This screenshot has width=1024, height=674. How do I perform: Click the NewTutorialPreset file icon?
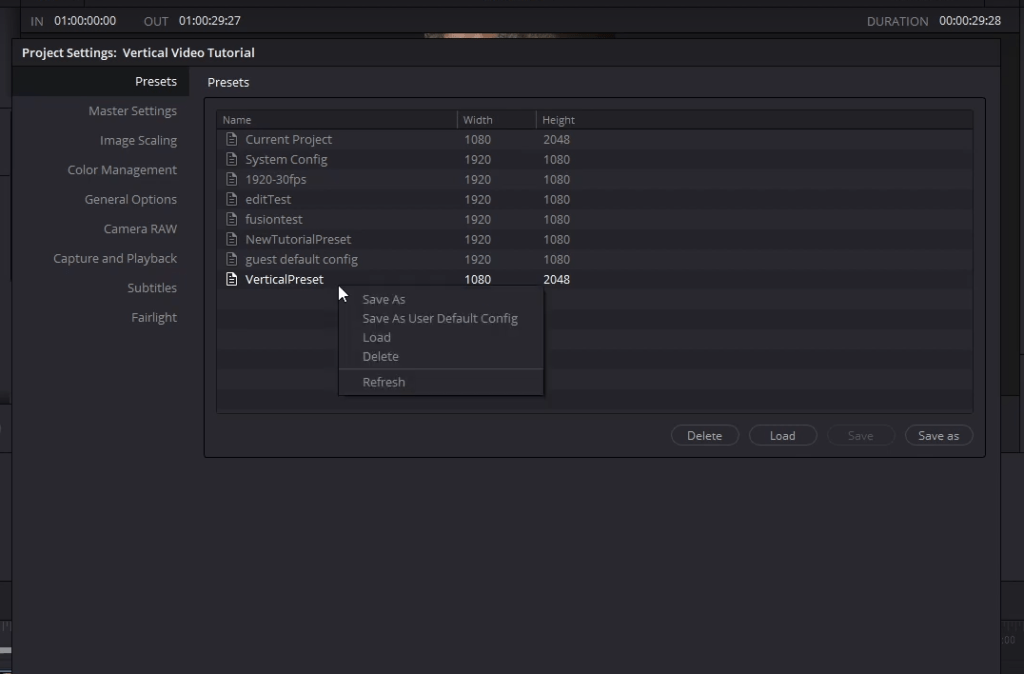click(x=231, y=239)
